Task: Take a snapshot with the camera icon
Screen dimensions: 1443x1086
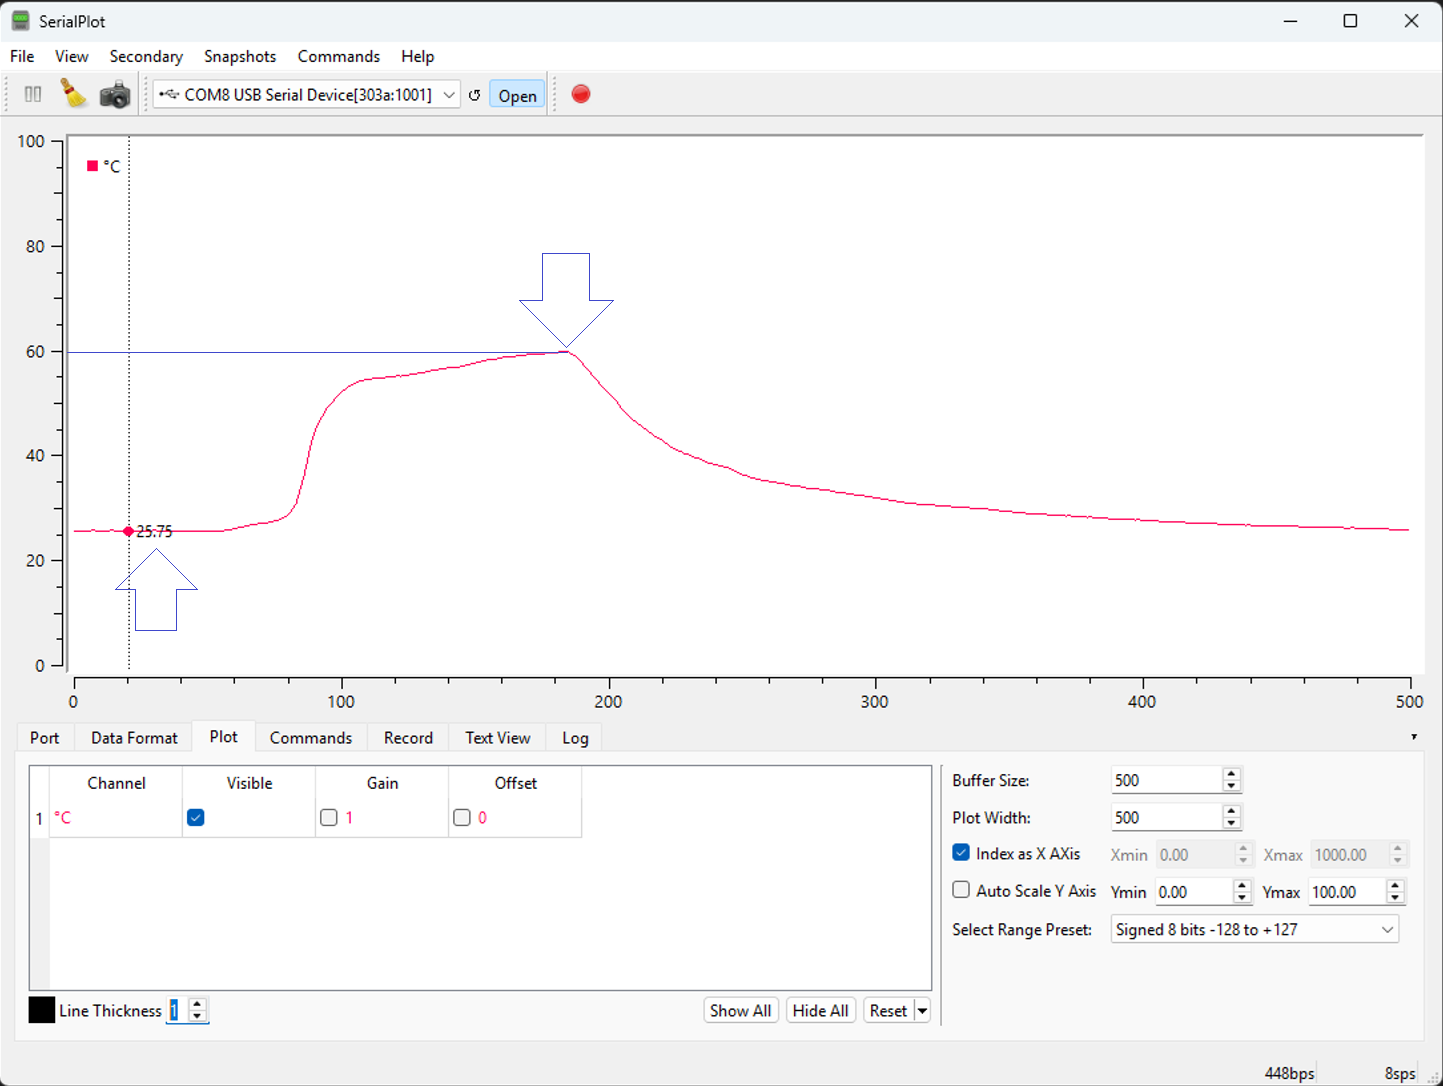Action: click(x=115, y=94)
